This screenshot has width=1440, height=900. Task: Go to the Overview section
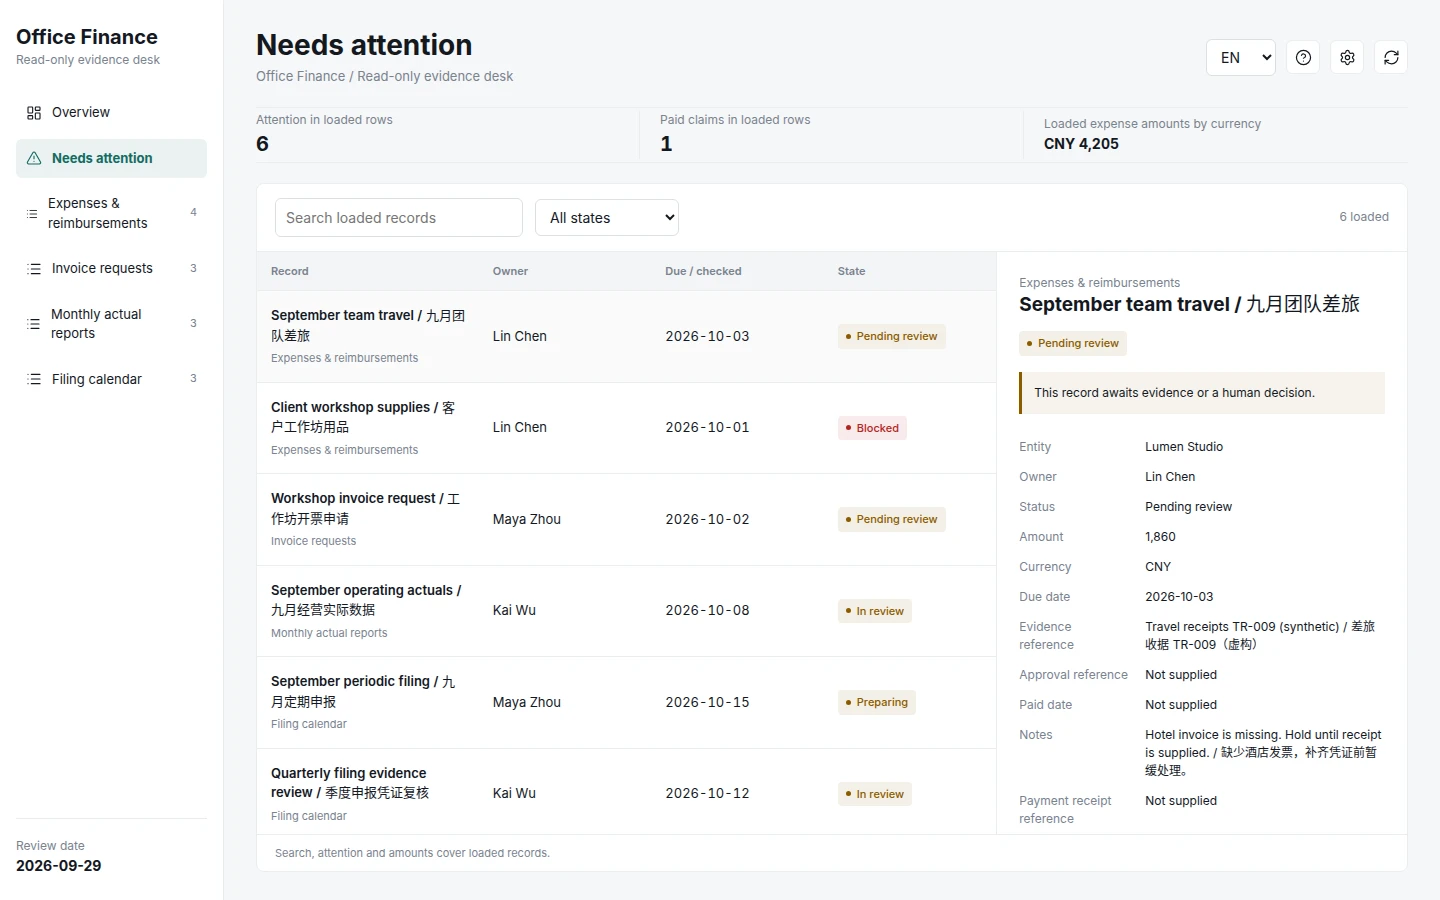[111, 113]
